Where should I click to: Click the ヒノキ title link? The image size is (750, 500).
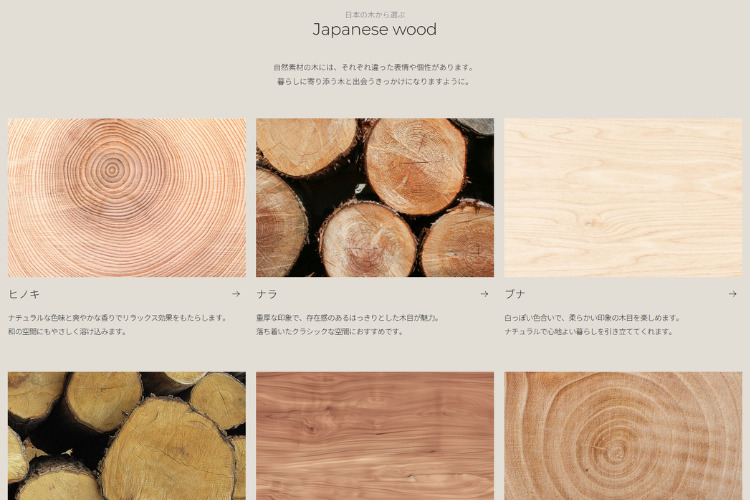click(x=24, y=294)
